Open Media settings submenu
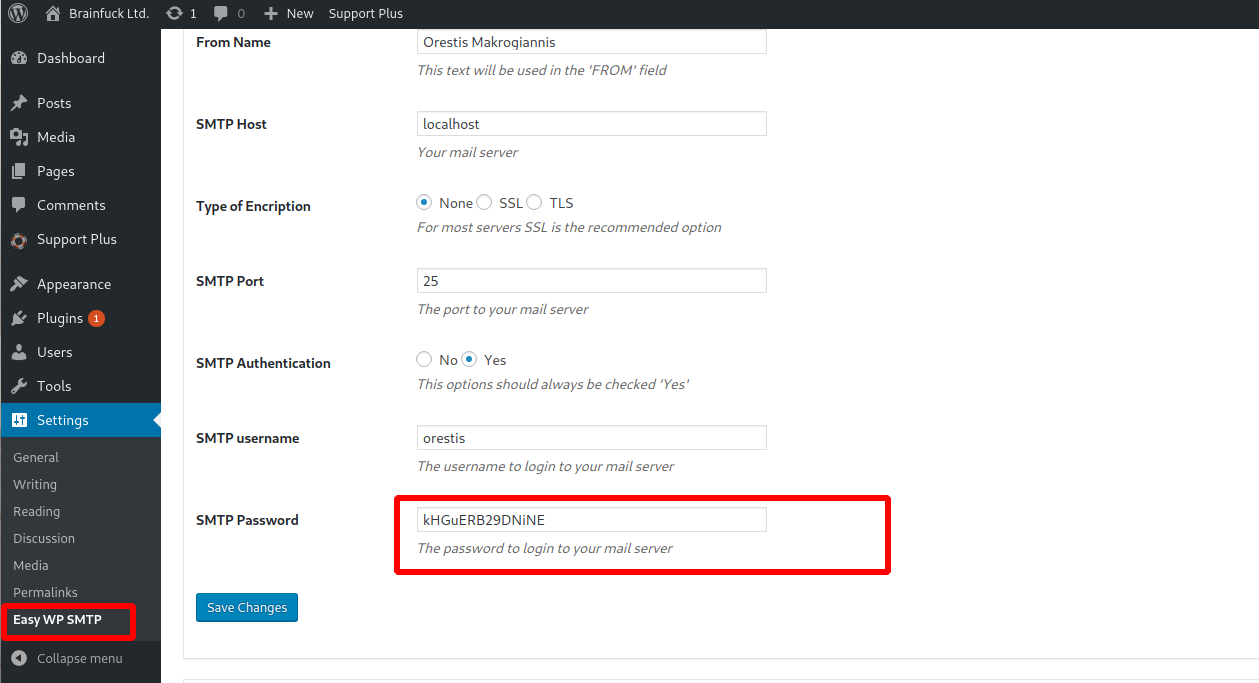 click(31, 565)
